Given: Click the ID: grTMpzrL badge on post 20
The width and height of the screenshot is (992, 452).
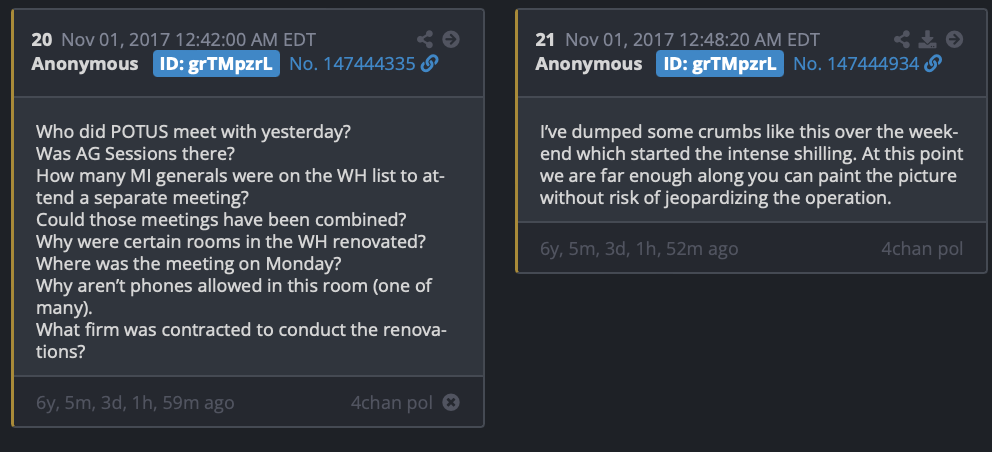Looking at the screenshot, I should point(217,64).
